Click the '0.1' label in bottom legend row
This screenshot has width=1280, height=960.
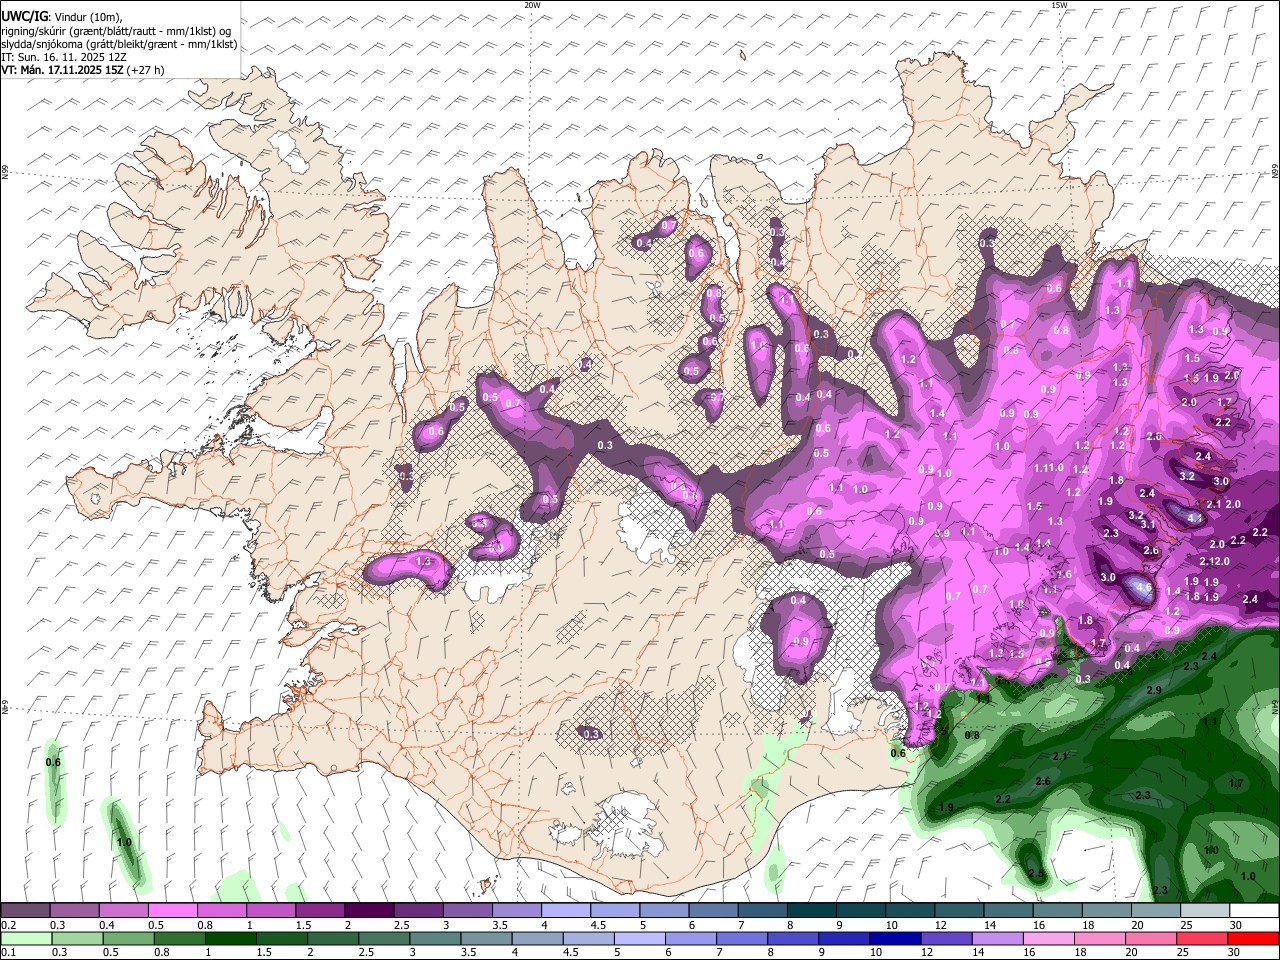(x=9, y=952)
